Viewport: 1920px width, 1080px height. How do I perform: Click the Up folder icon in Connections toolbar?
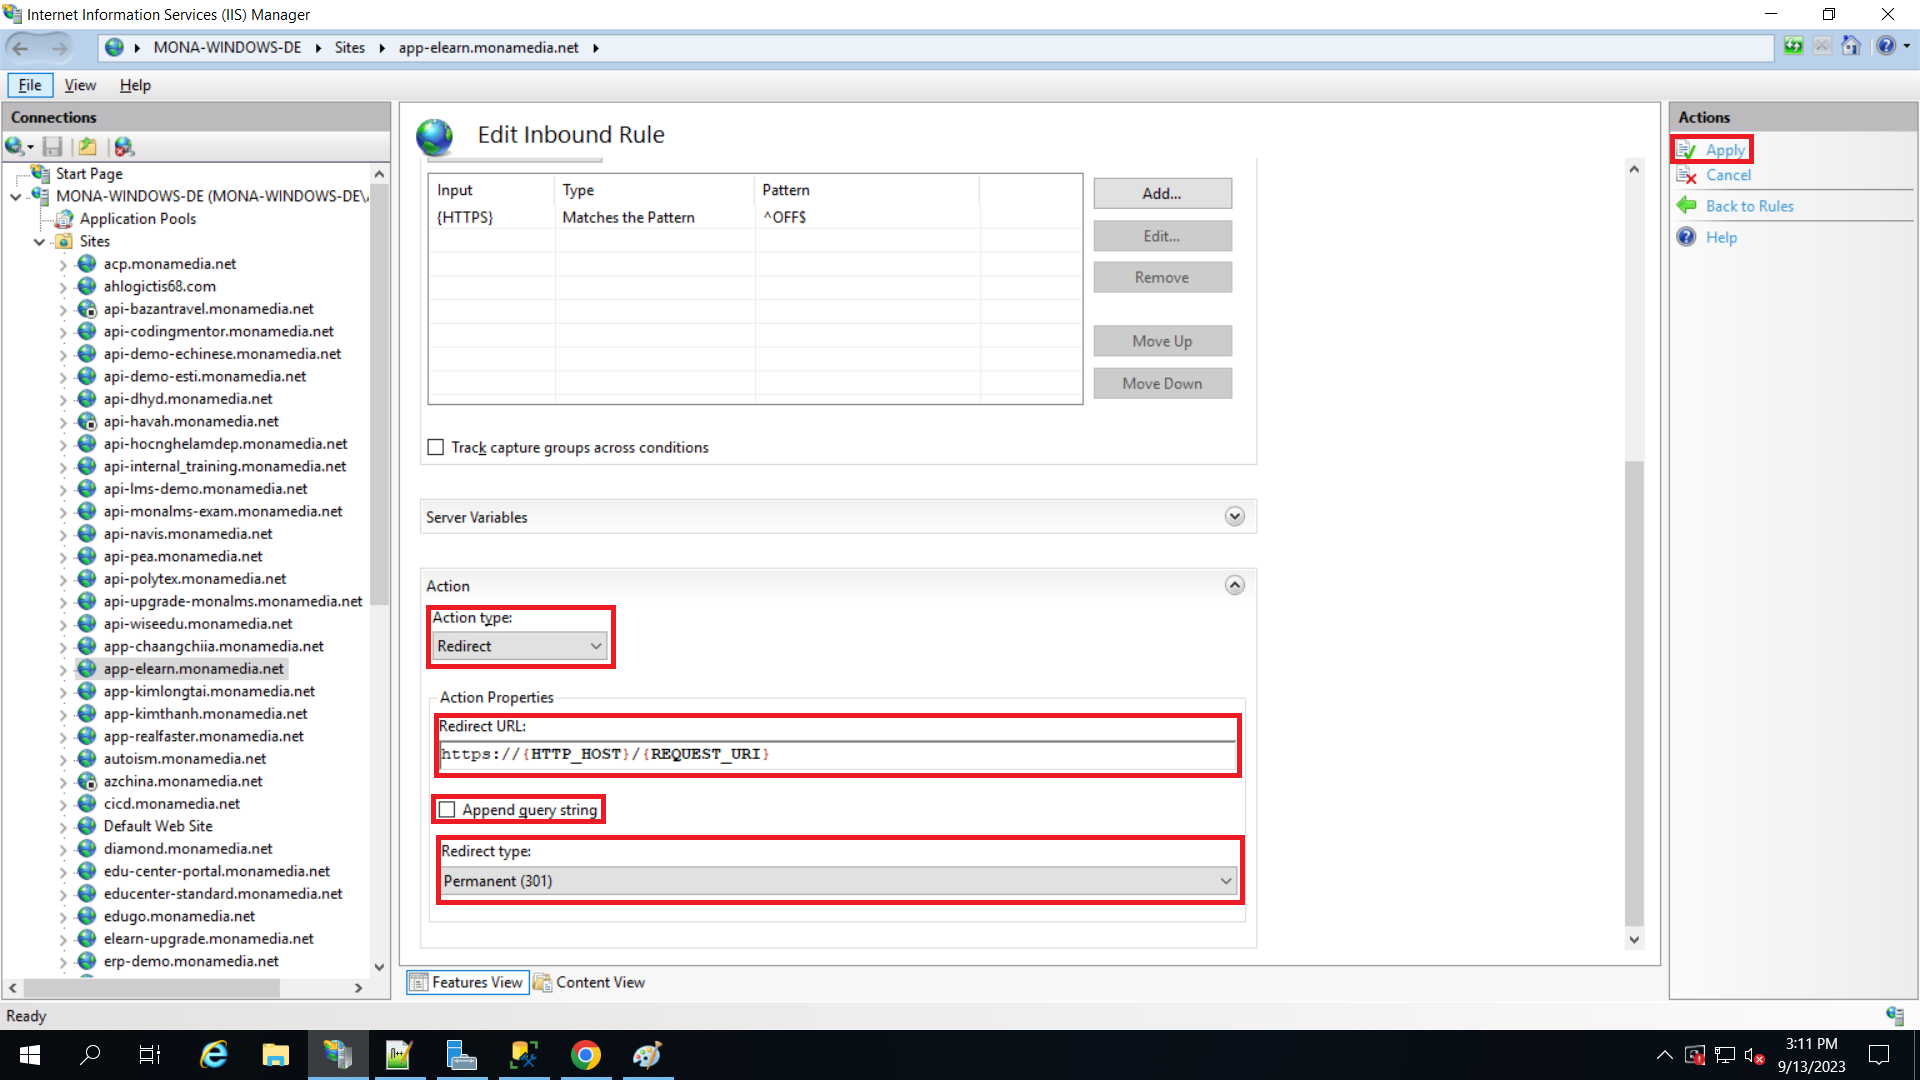point(88,147)
